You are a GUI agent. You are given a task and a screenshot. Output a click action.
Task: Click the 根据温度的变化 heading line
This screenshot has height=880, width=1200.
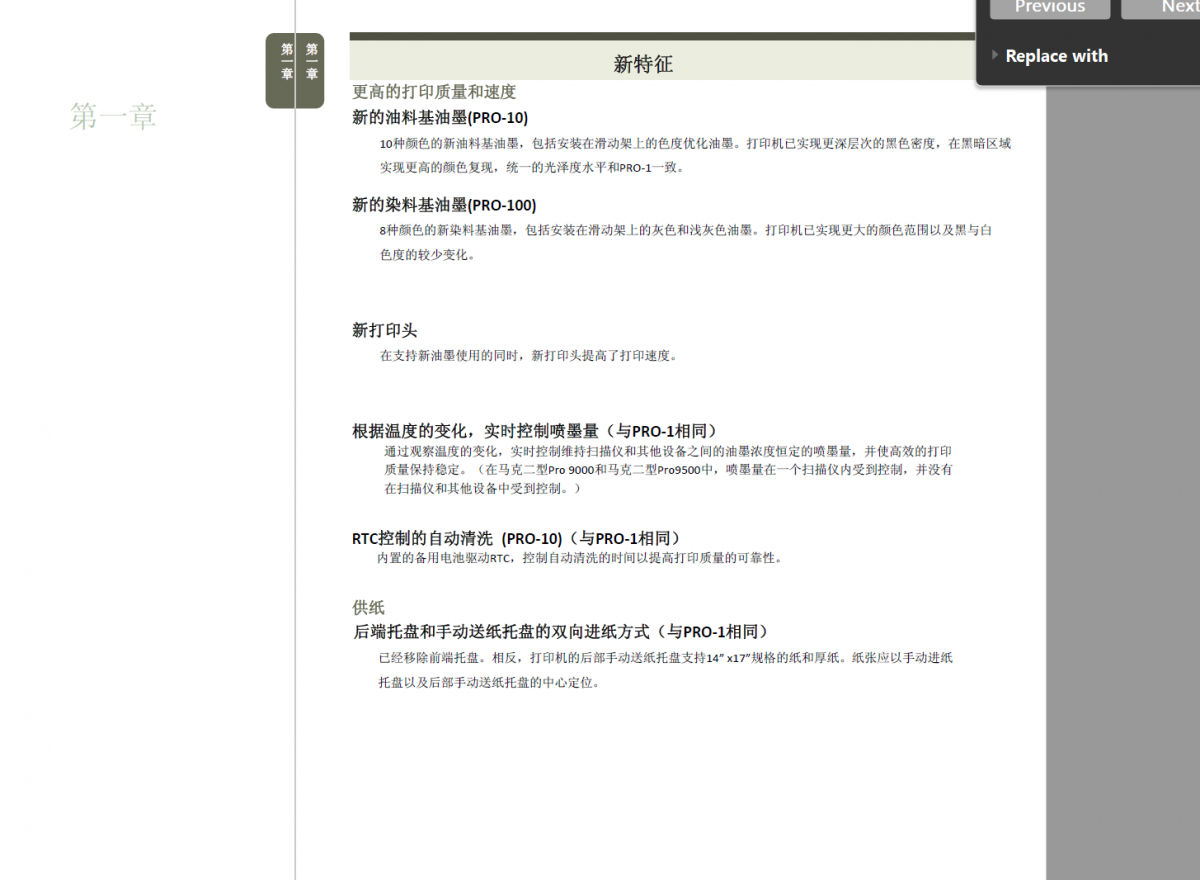click(535, 431)
